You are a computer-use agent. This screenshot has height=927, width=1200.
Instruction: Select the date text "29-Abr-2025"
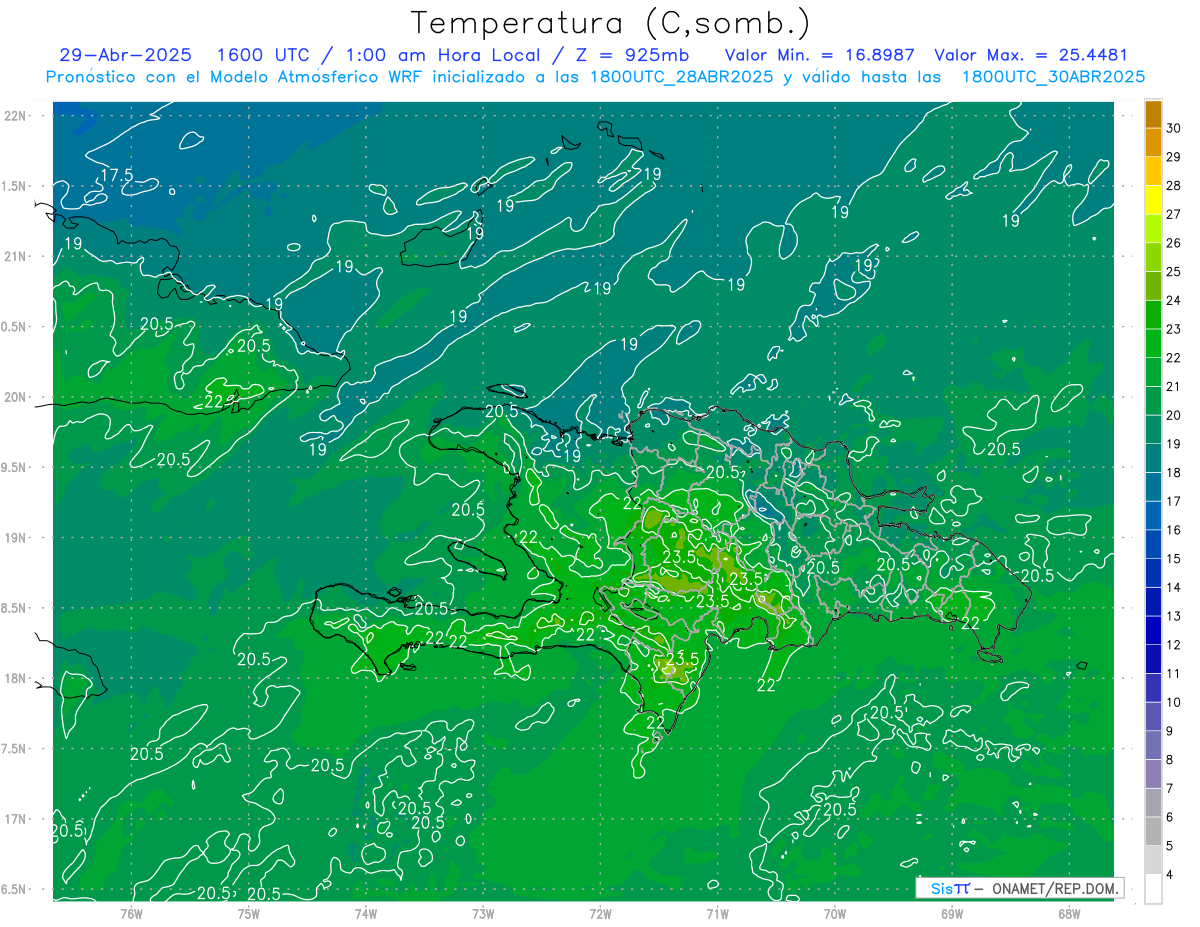124,55
